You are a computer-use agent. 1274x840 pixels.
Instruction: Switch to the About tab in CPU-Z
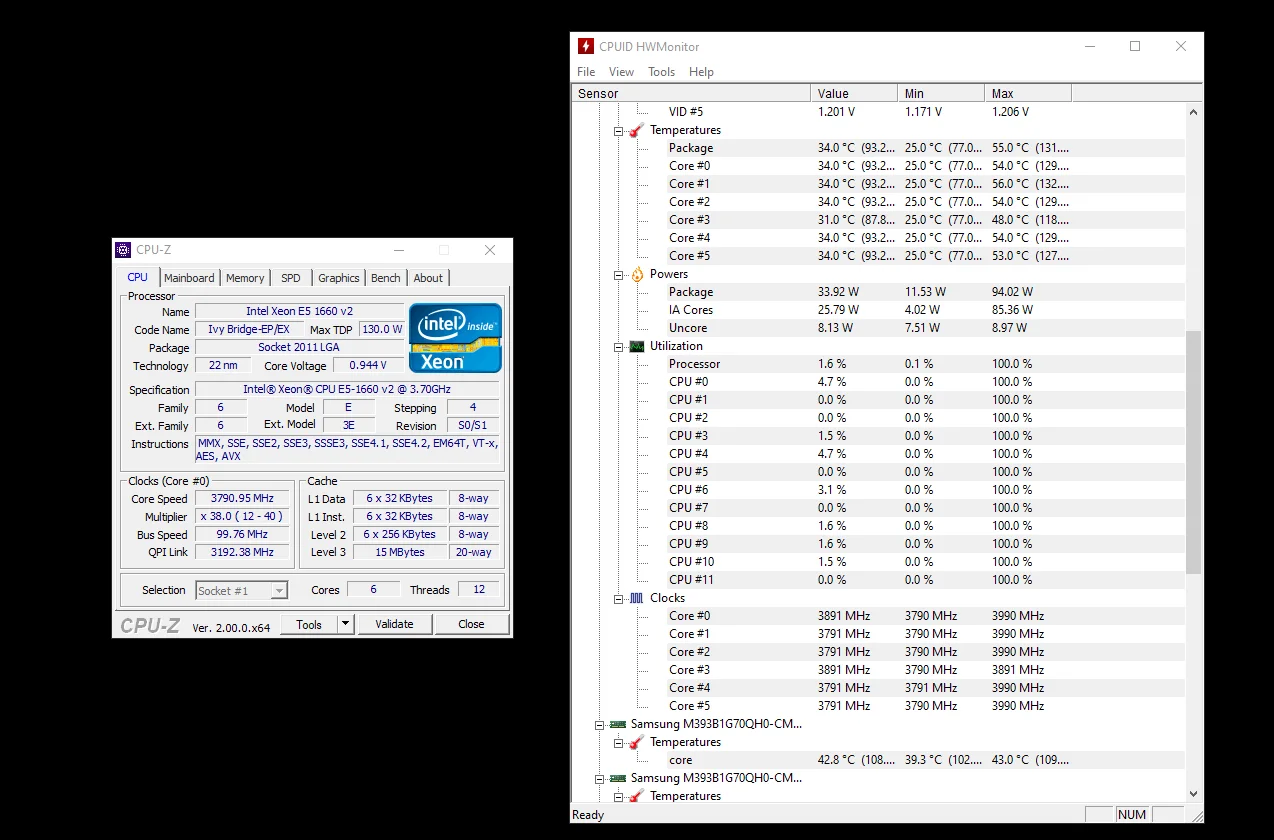428,278
